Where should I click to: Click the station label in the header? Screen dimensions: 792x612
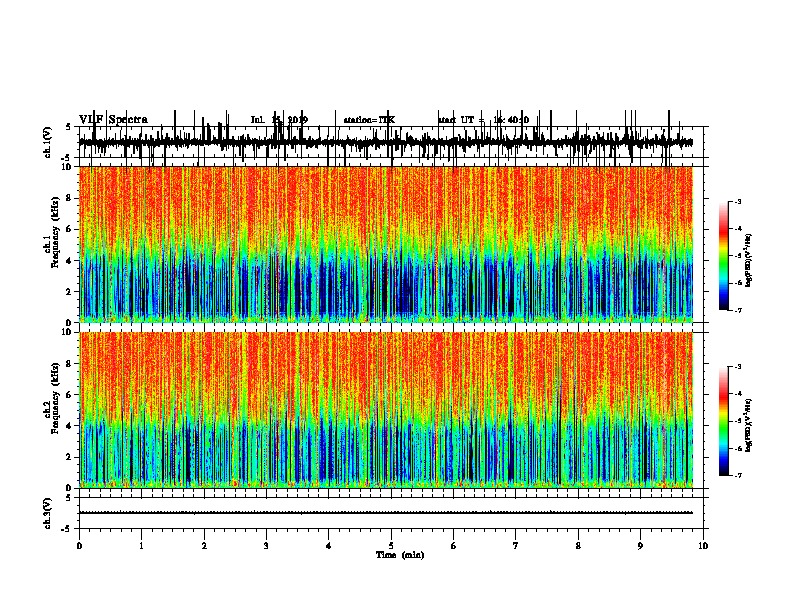369,120
